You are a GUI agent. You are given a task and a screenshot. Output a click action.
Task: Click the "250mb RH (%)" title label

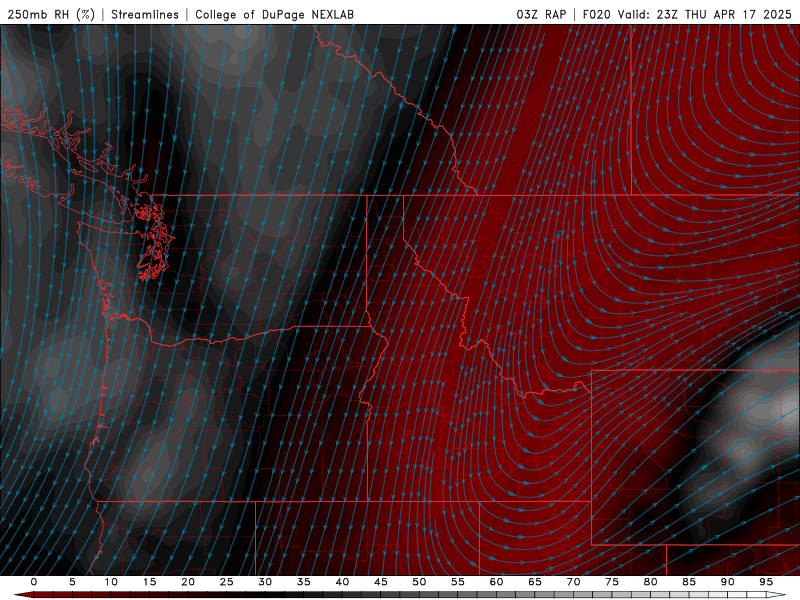click(51, 14)
